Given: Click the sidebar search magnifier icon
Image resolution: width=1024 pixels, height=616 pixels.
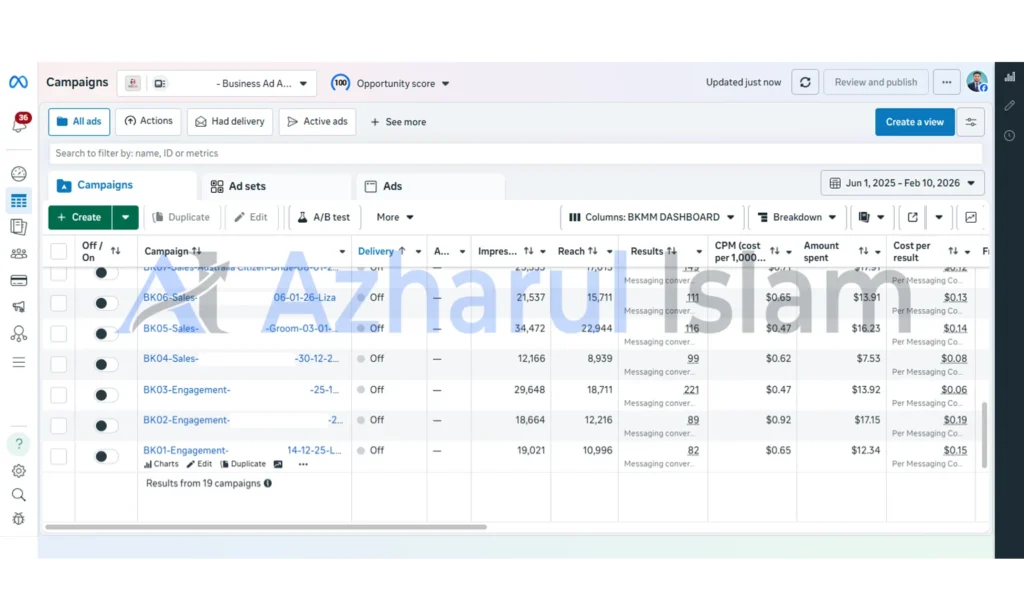Looking at the screenshot, I should click(x=19, y=494).
